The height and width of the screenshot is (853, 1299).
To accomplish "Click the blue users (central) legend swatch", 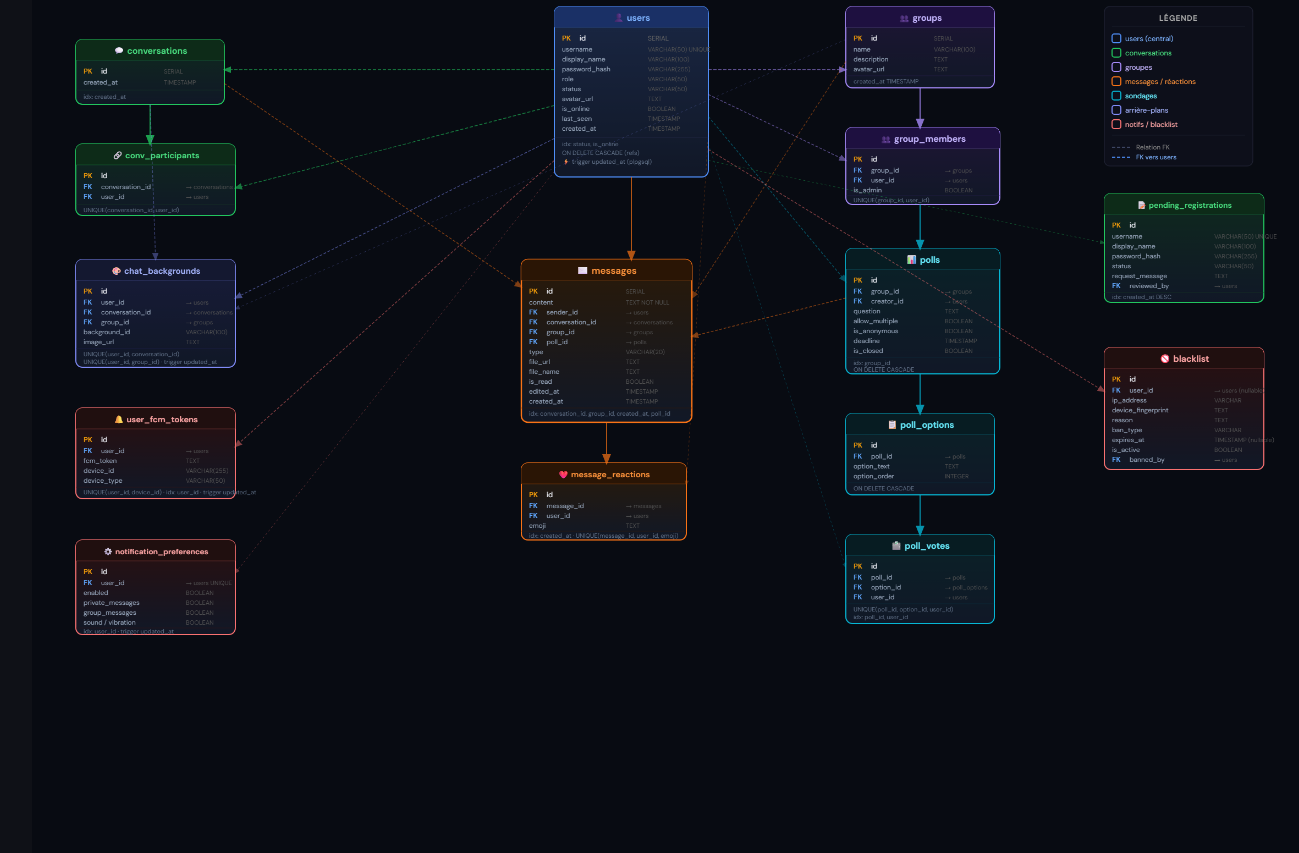I will click(x=1116, y=39).
